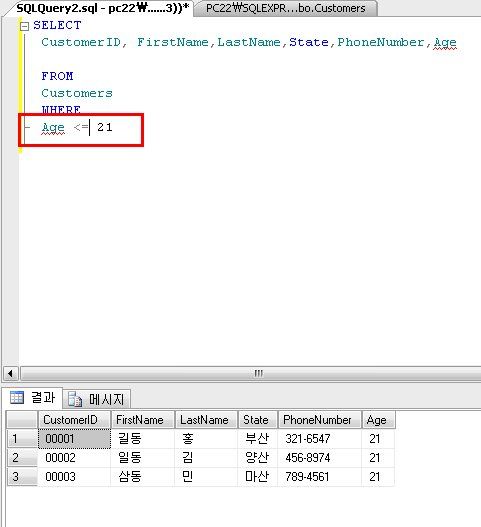Click phone number 456-8974
481x527 pixels.
pyautogui.click(x=320, y=458)
